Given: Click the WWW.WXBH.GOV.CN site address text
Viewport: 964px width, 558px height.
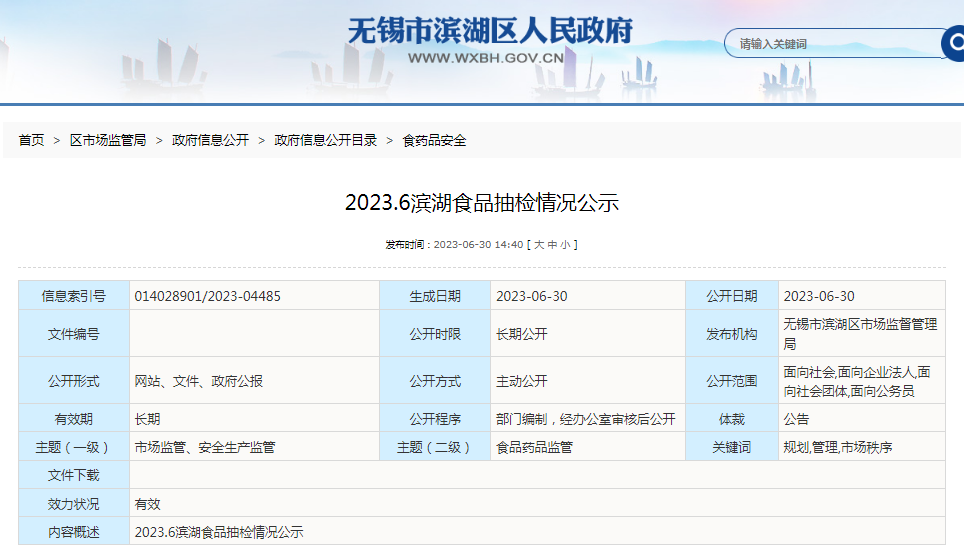Looking at the screenshot, I should pos(486,58).
